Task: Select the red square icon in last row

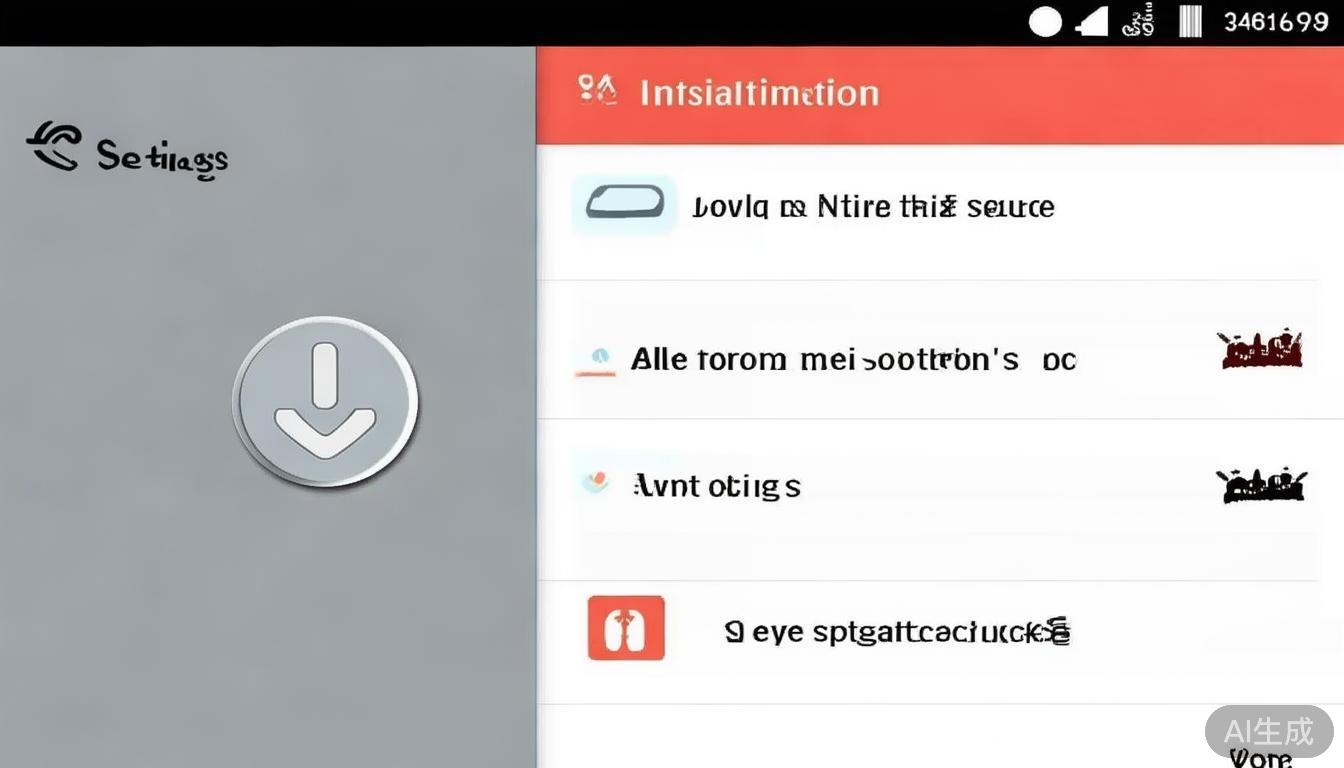Action: click(x=626, y=628)
